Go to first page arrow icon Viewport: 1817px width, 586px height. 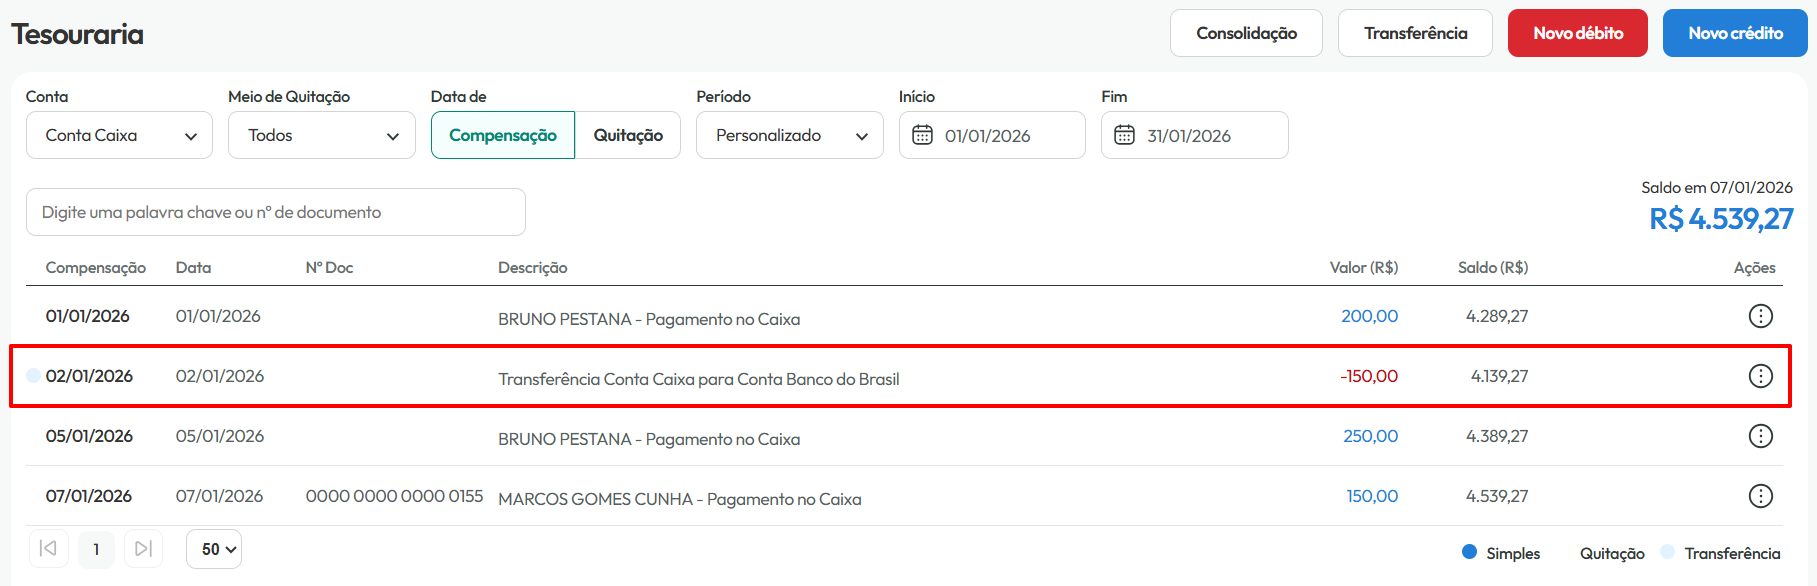pyautogui.click(x=48, y=549)
